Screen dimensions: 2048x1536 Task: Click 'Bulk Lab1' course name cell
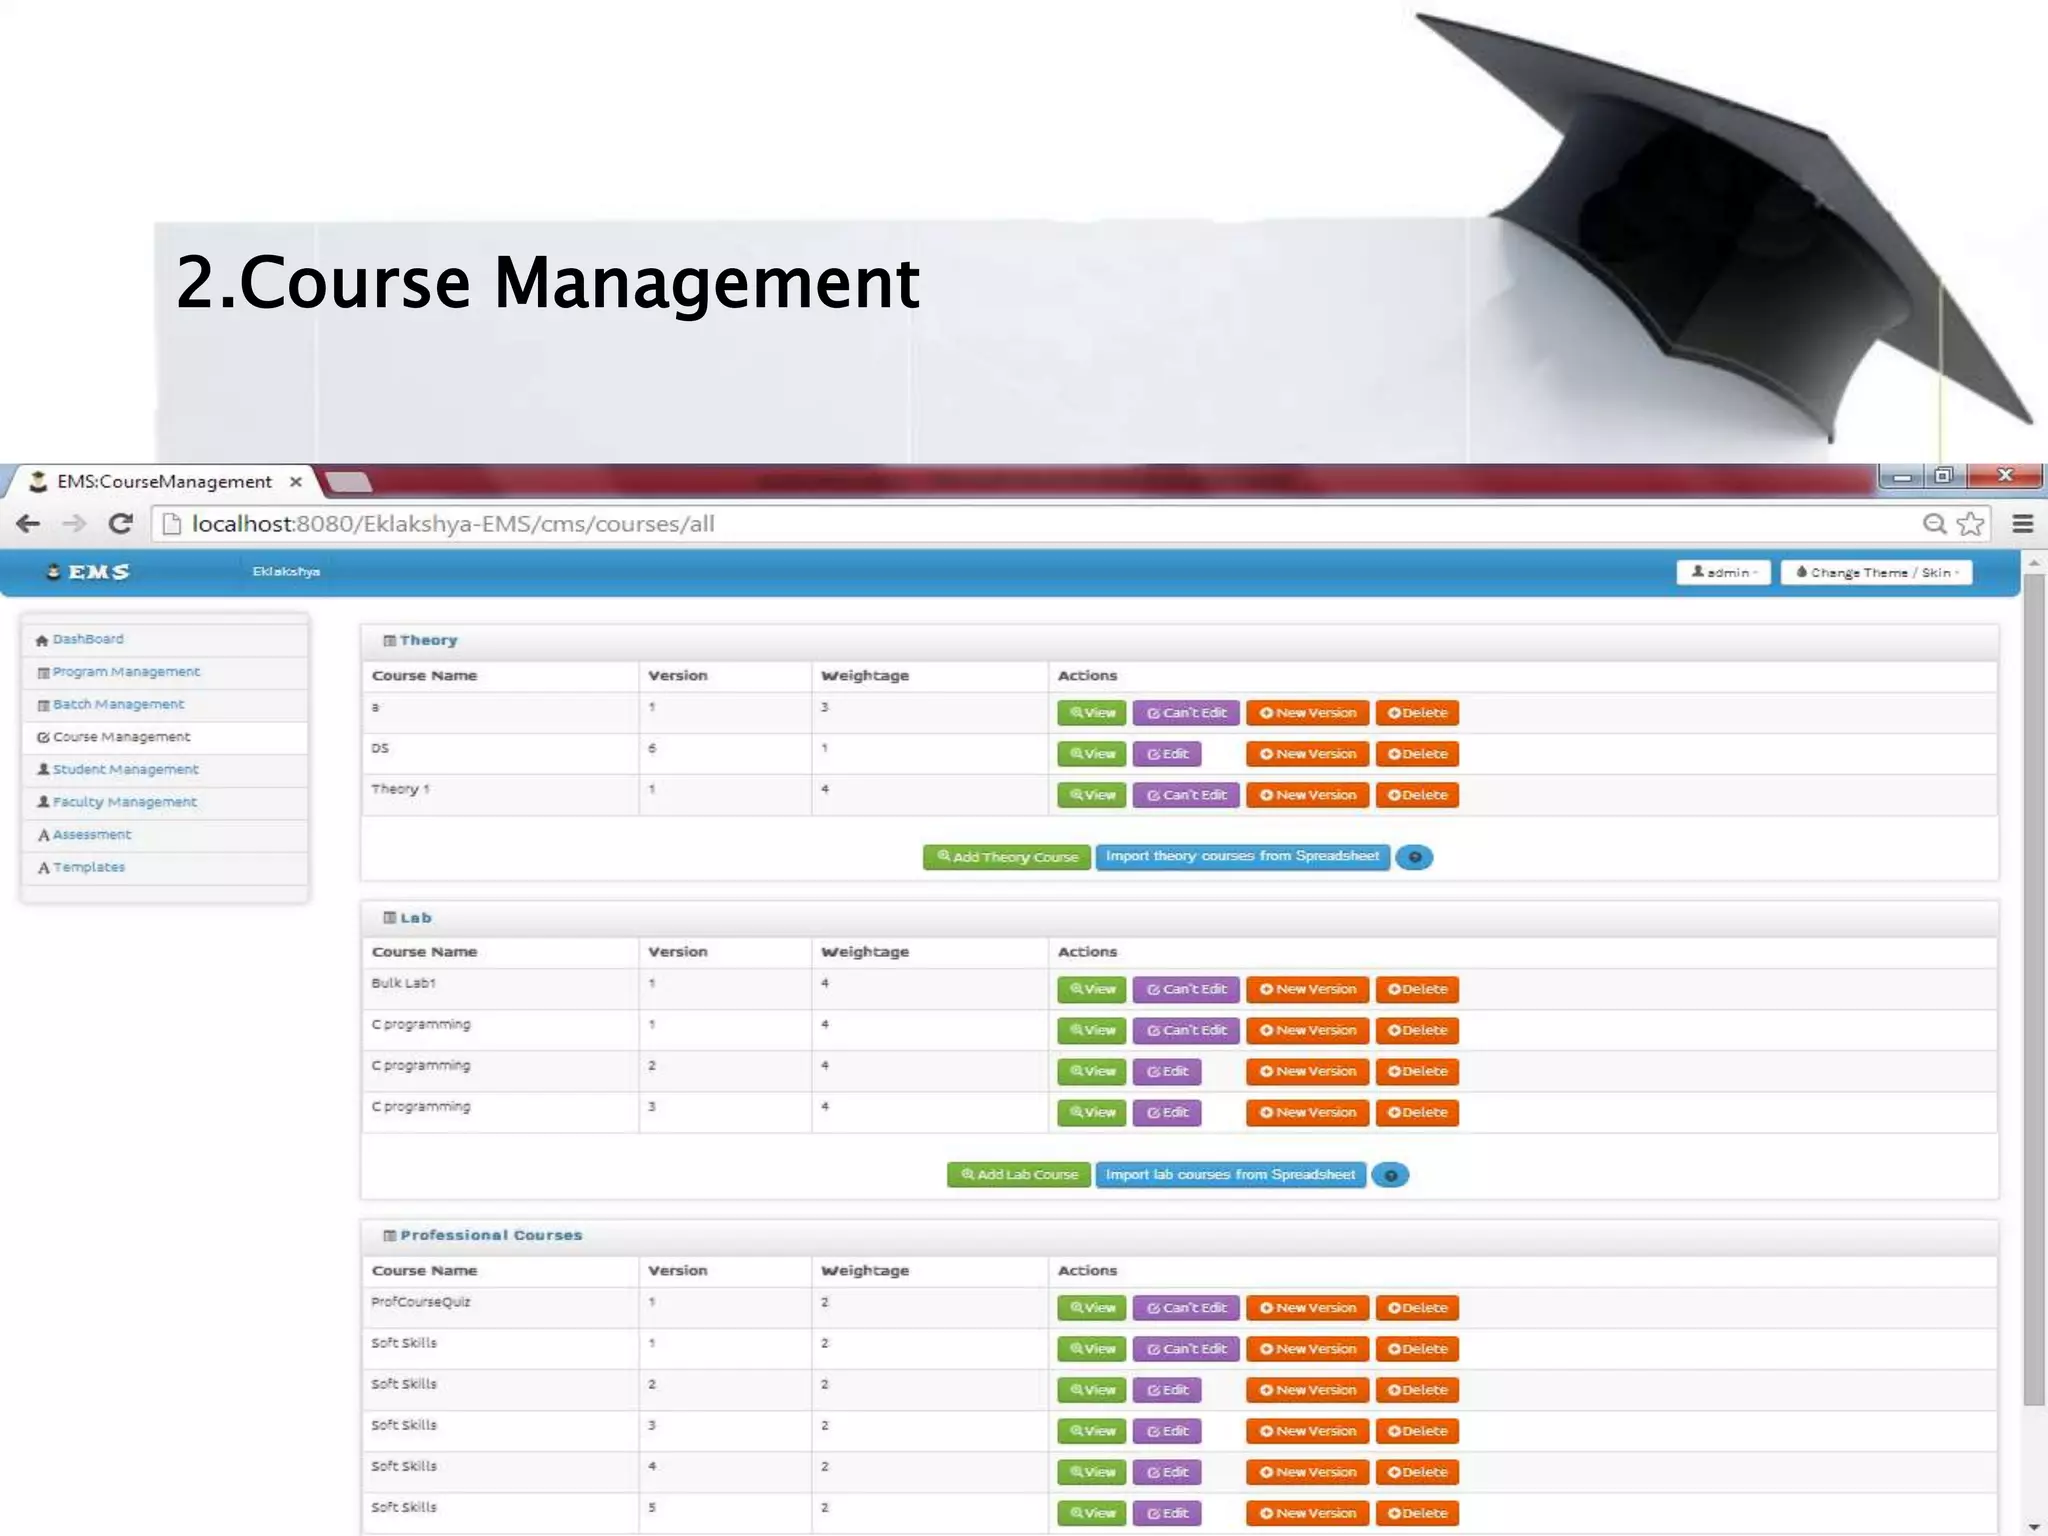pos(500,989)
